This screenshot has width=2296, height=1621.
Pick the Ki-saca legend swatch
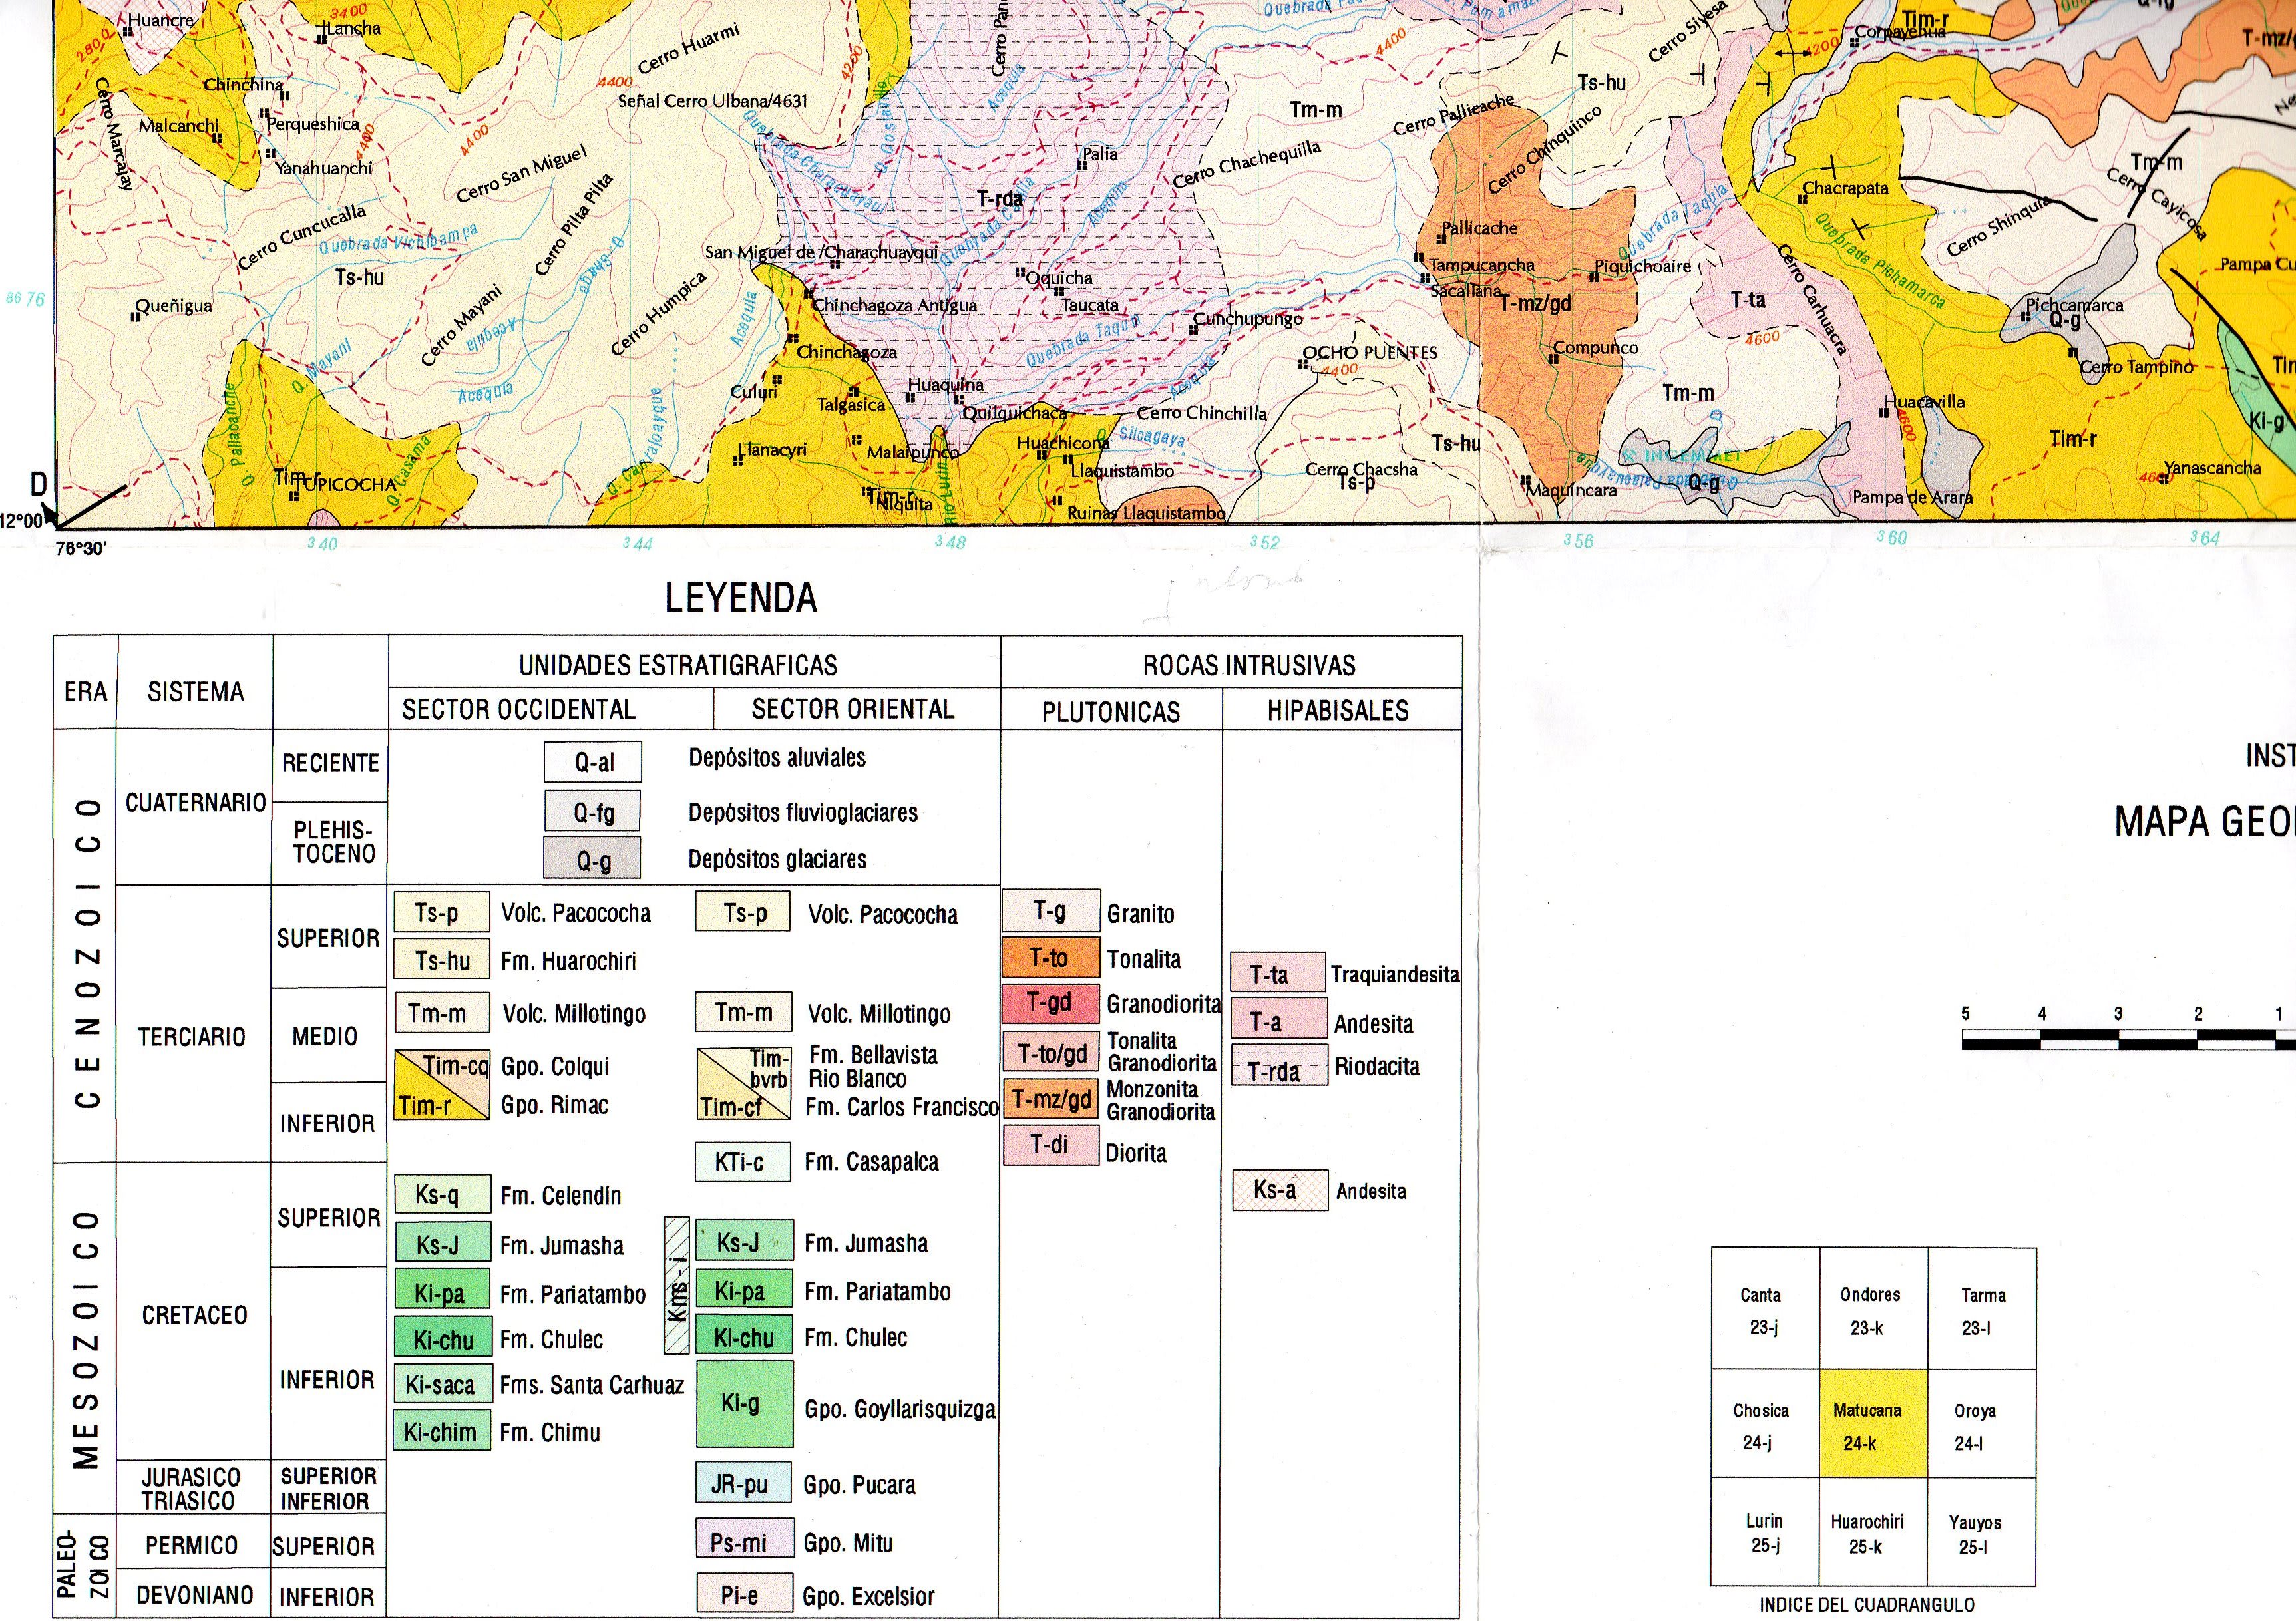[x=442, y=1384]
